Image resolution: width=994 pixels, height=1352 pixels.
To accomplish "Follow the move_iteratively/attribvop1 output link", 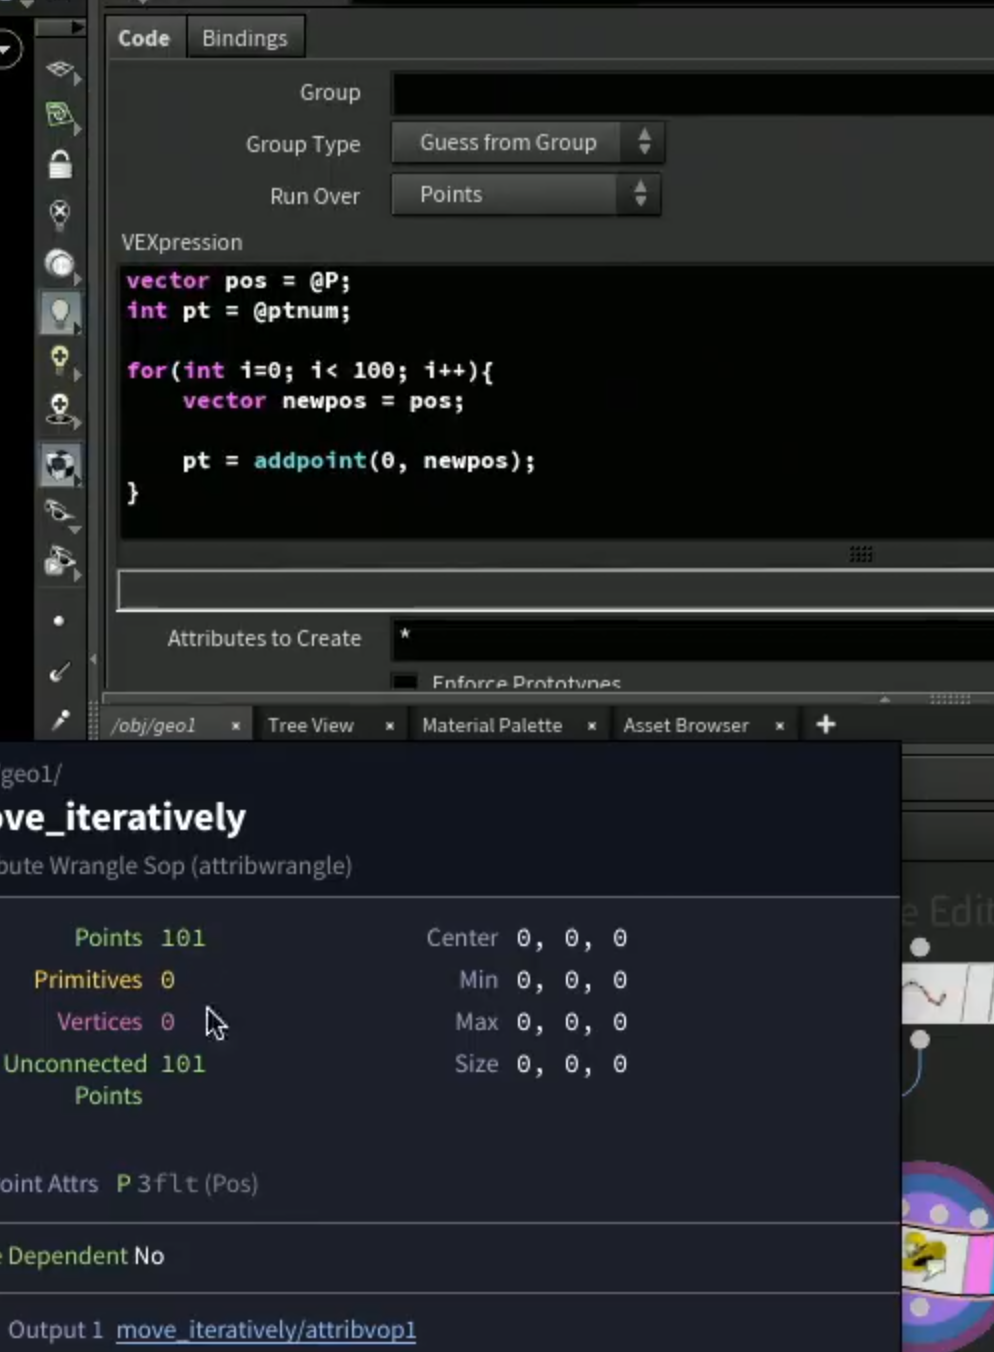I will pos(266,1330).
